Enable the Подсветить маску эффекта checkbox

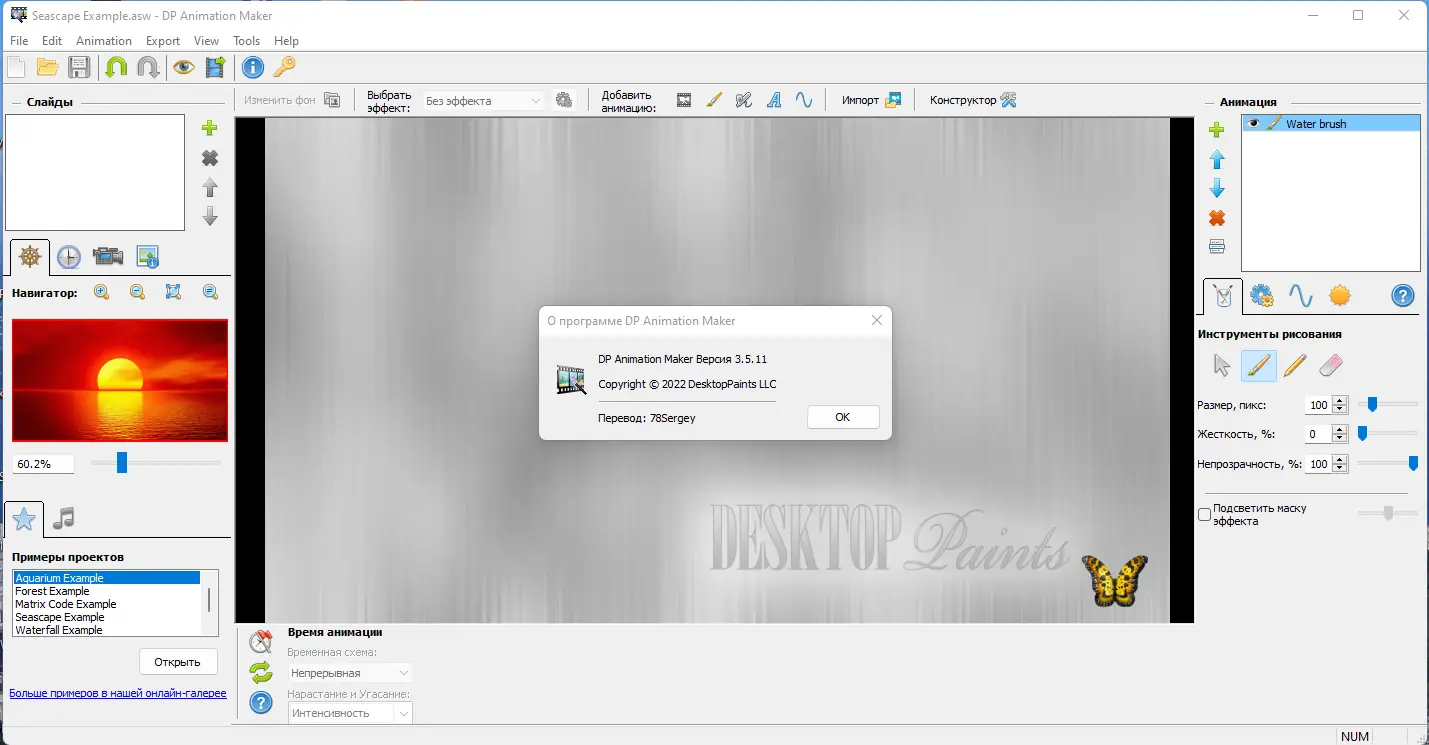(1204, 515)
